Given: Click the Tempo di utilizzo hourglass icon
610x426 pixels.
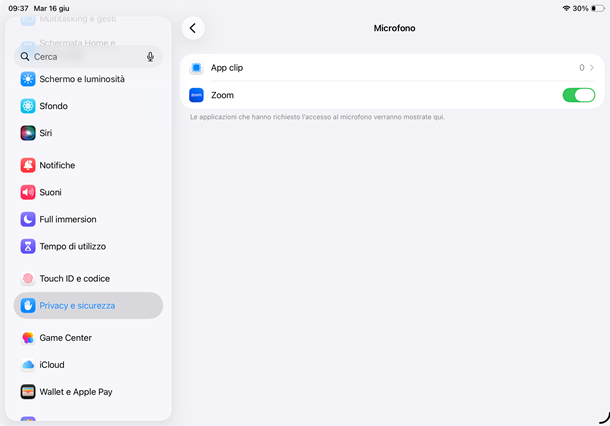Looking at the screenshot, I should click(x=28, y=246).
